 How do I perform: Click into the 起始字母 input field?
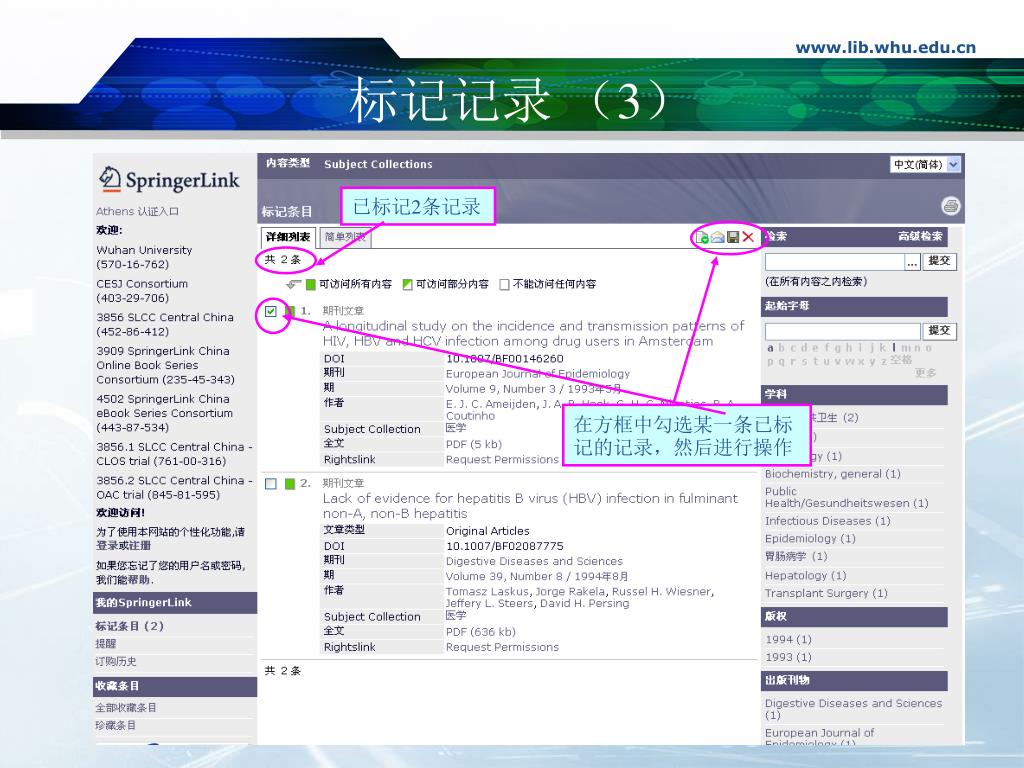[x=842, y=331]
